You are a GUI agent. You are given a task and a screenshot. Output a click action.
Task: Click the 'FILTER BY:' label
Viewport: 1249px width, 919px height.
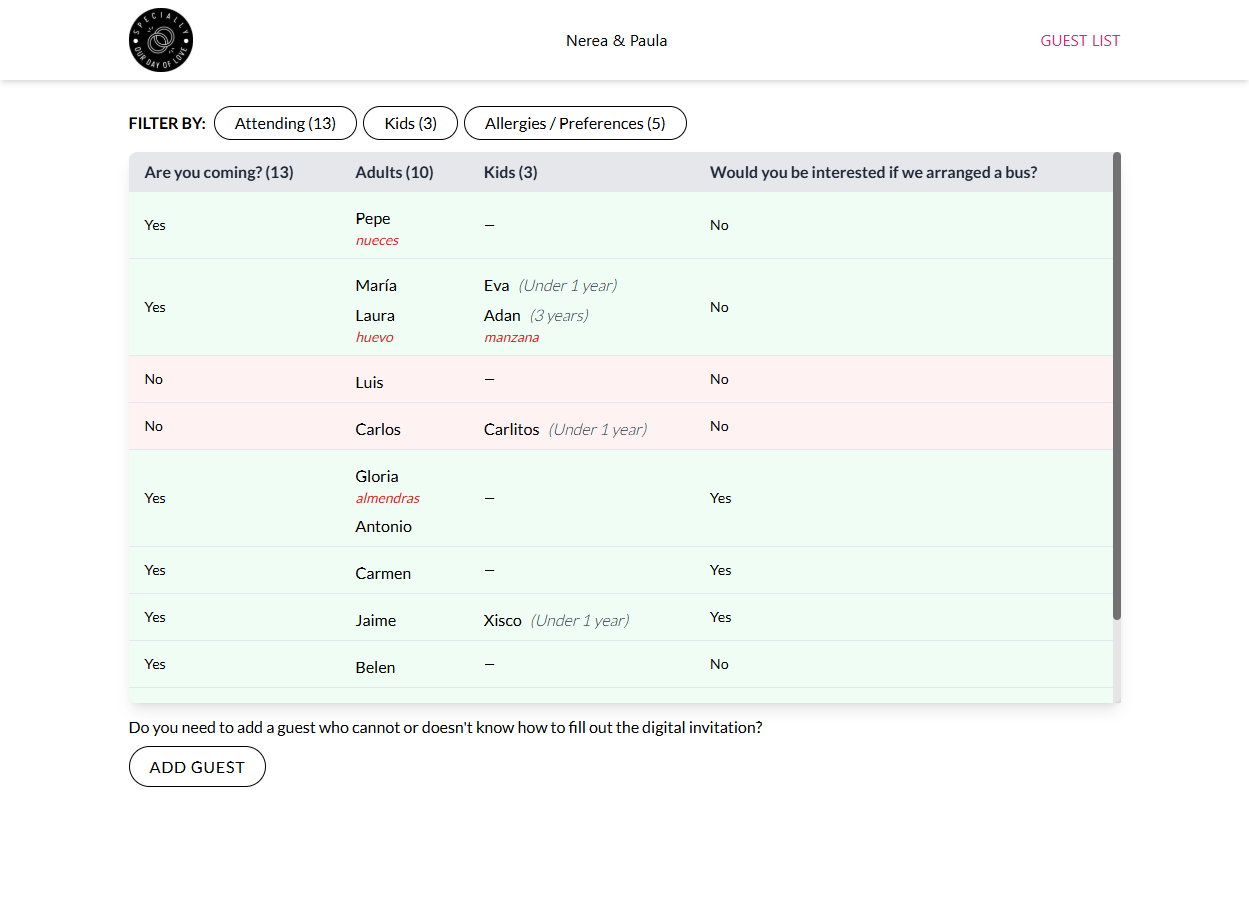click(x=167, y=124)
